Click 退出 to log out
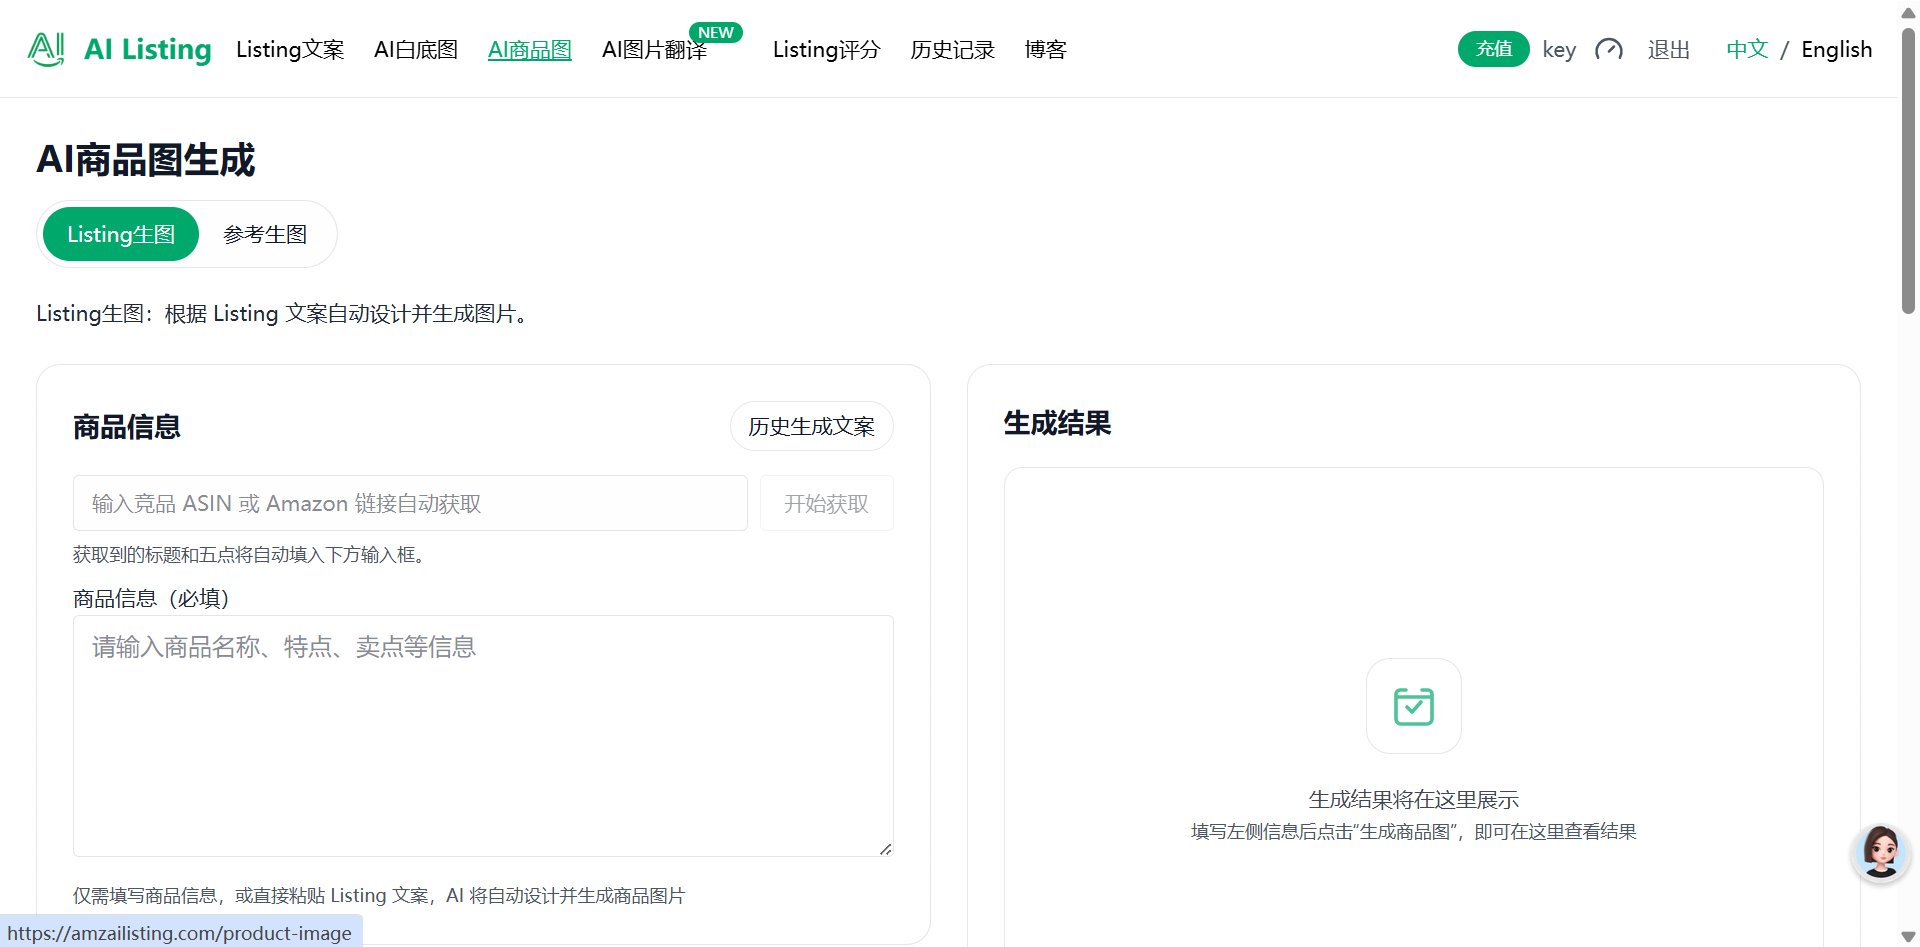 pyautogui.click(x=1669, y=49)
